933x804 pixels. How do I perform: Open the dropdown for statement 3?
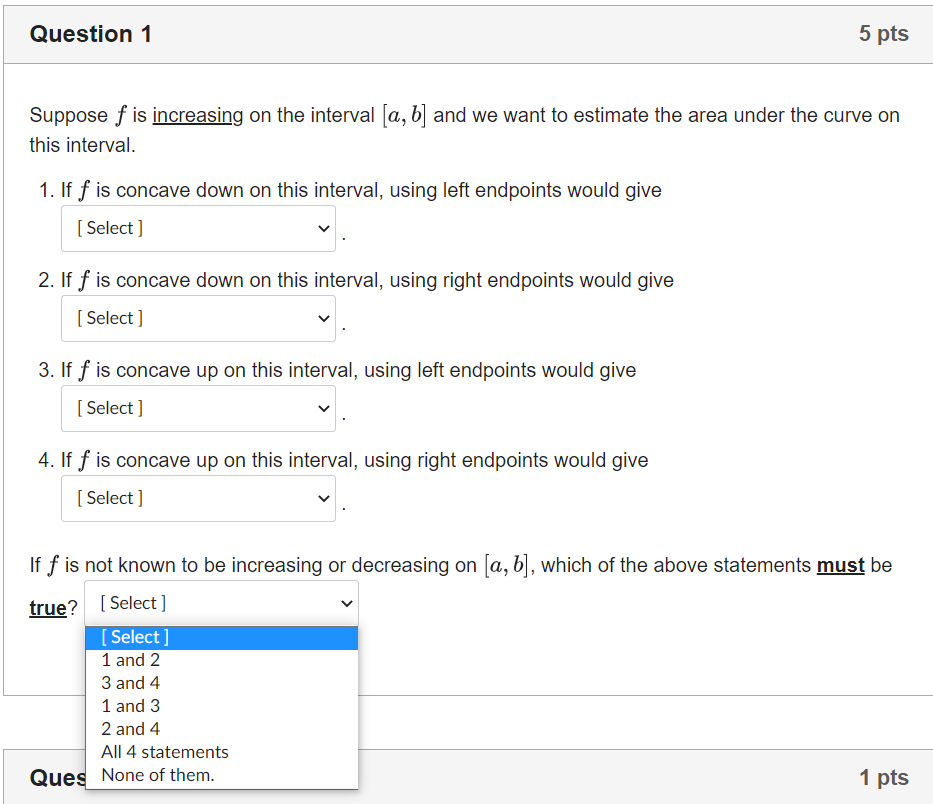click(x=197, y=408)
